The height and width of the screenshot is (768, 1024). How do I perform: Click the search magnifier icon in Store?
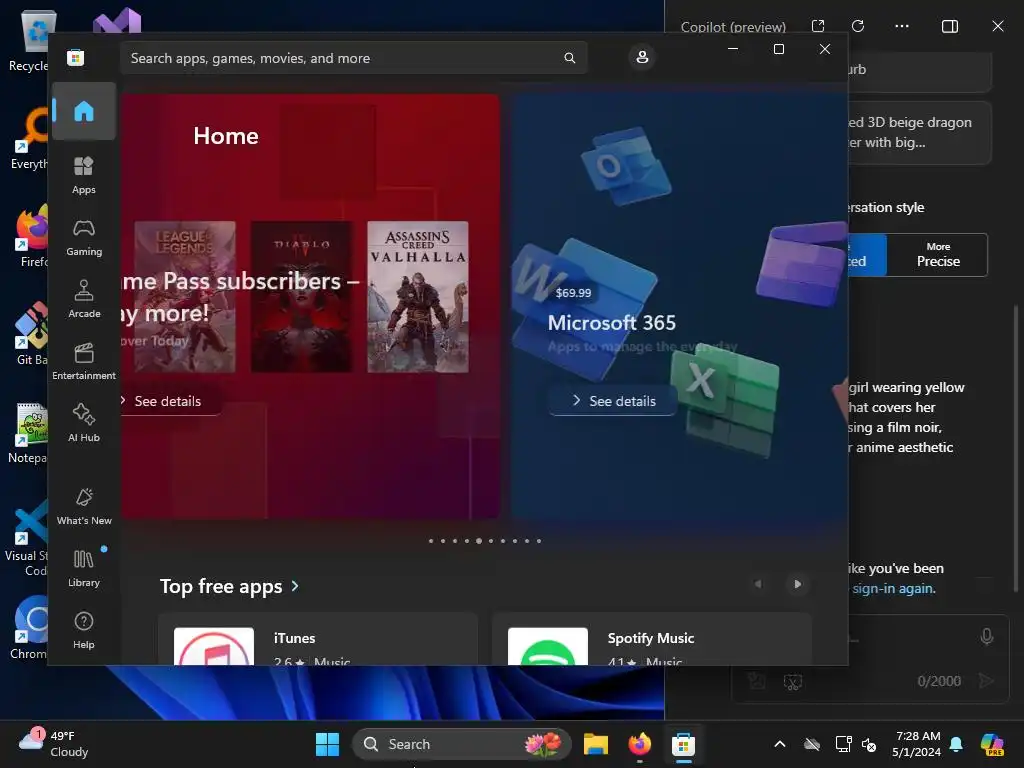(x=569, y=58)
